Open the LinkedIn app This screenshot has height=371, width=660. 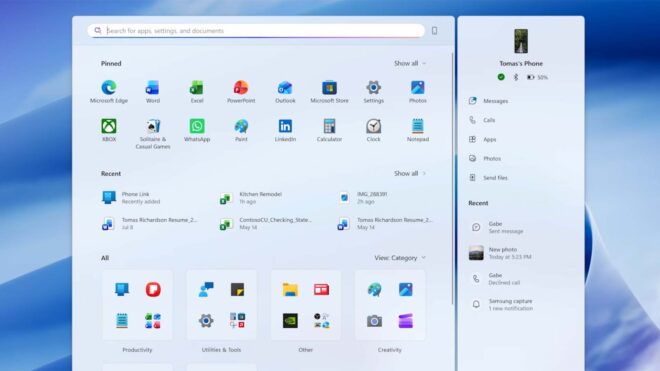click(285, 130)
